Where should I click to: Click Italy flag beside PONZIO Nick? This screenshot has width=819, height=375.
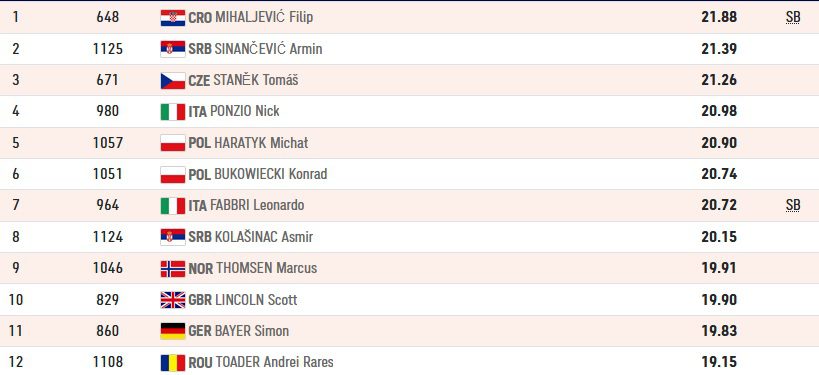click(x=173, y=112)
